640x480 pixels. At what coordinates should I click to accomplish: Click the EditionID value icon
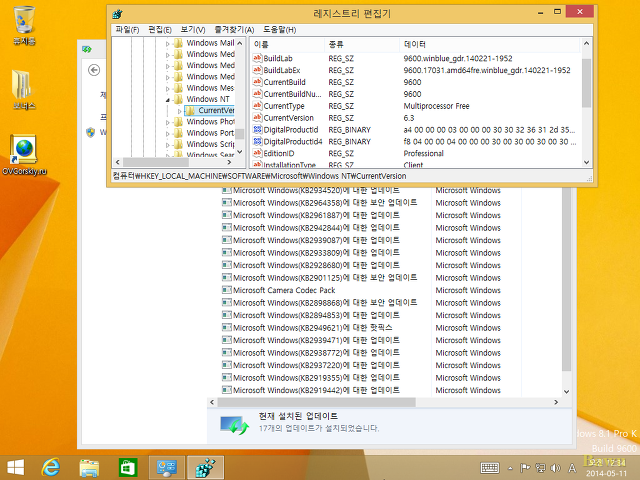click(x=257, y=153)
